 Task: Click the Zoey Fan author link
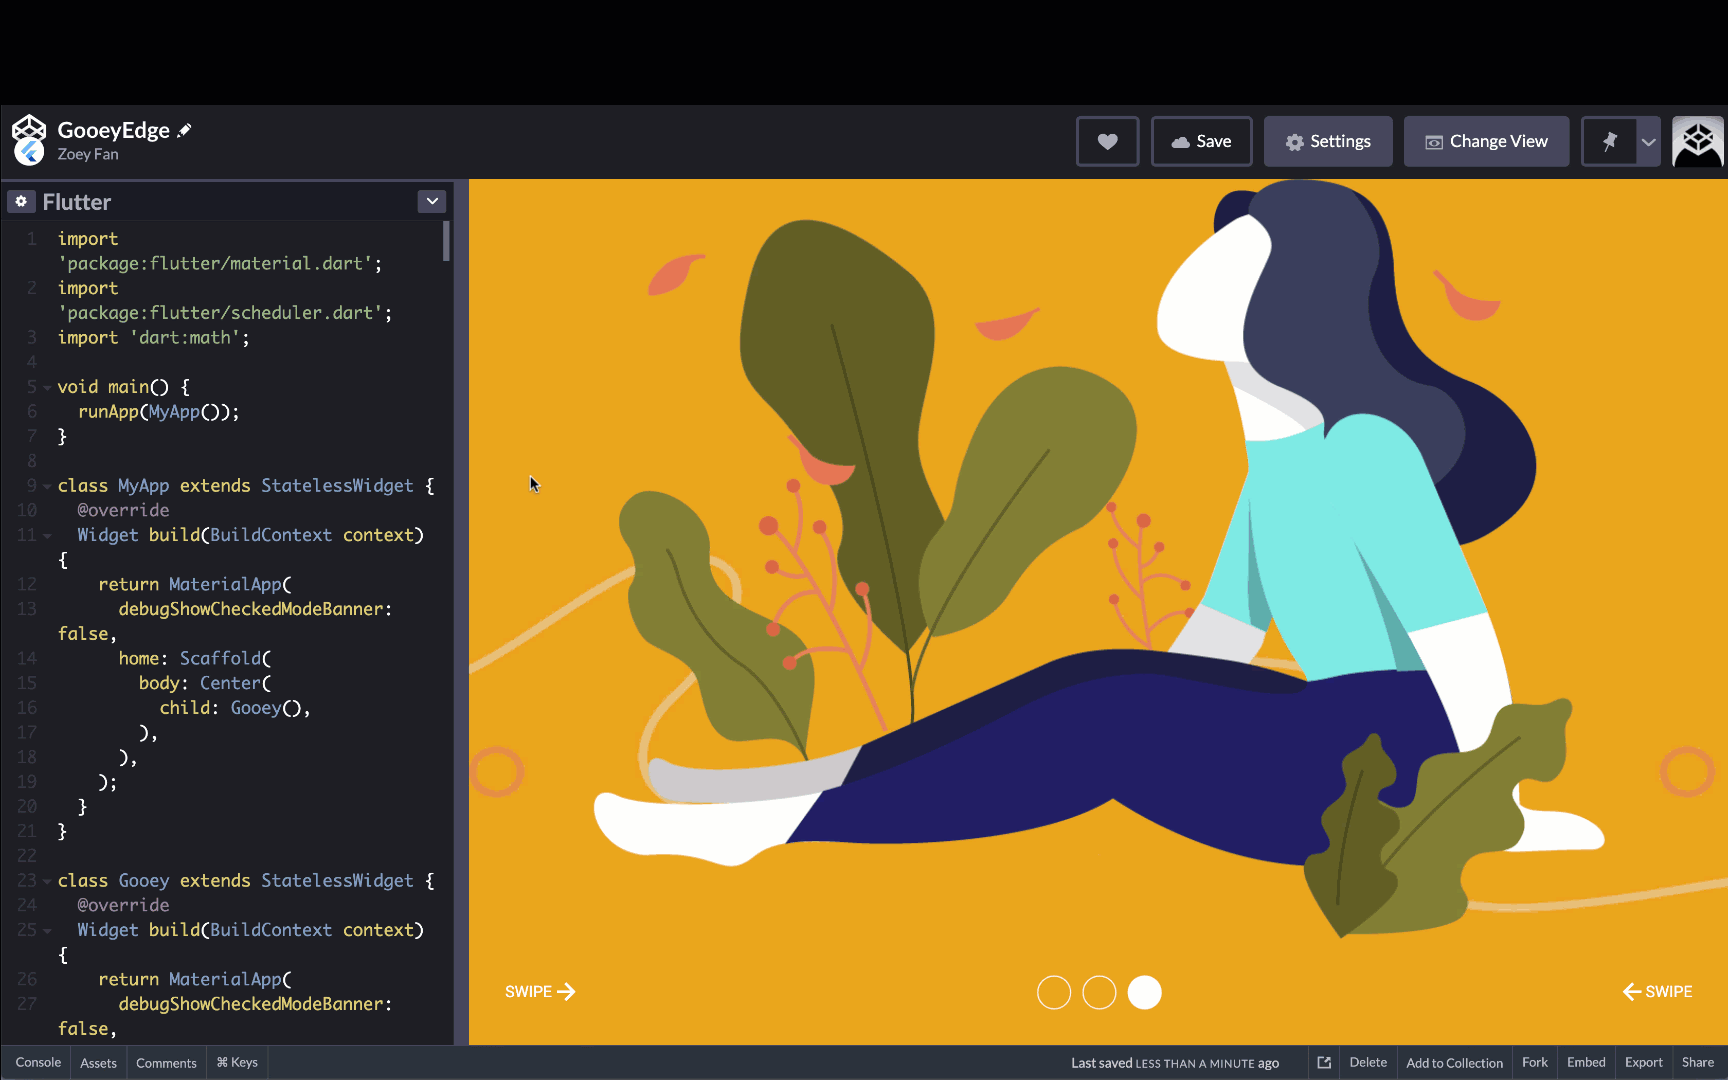[88, 154]
